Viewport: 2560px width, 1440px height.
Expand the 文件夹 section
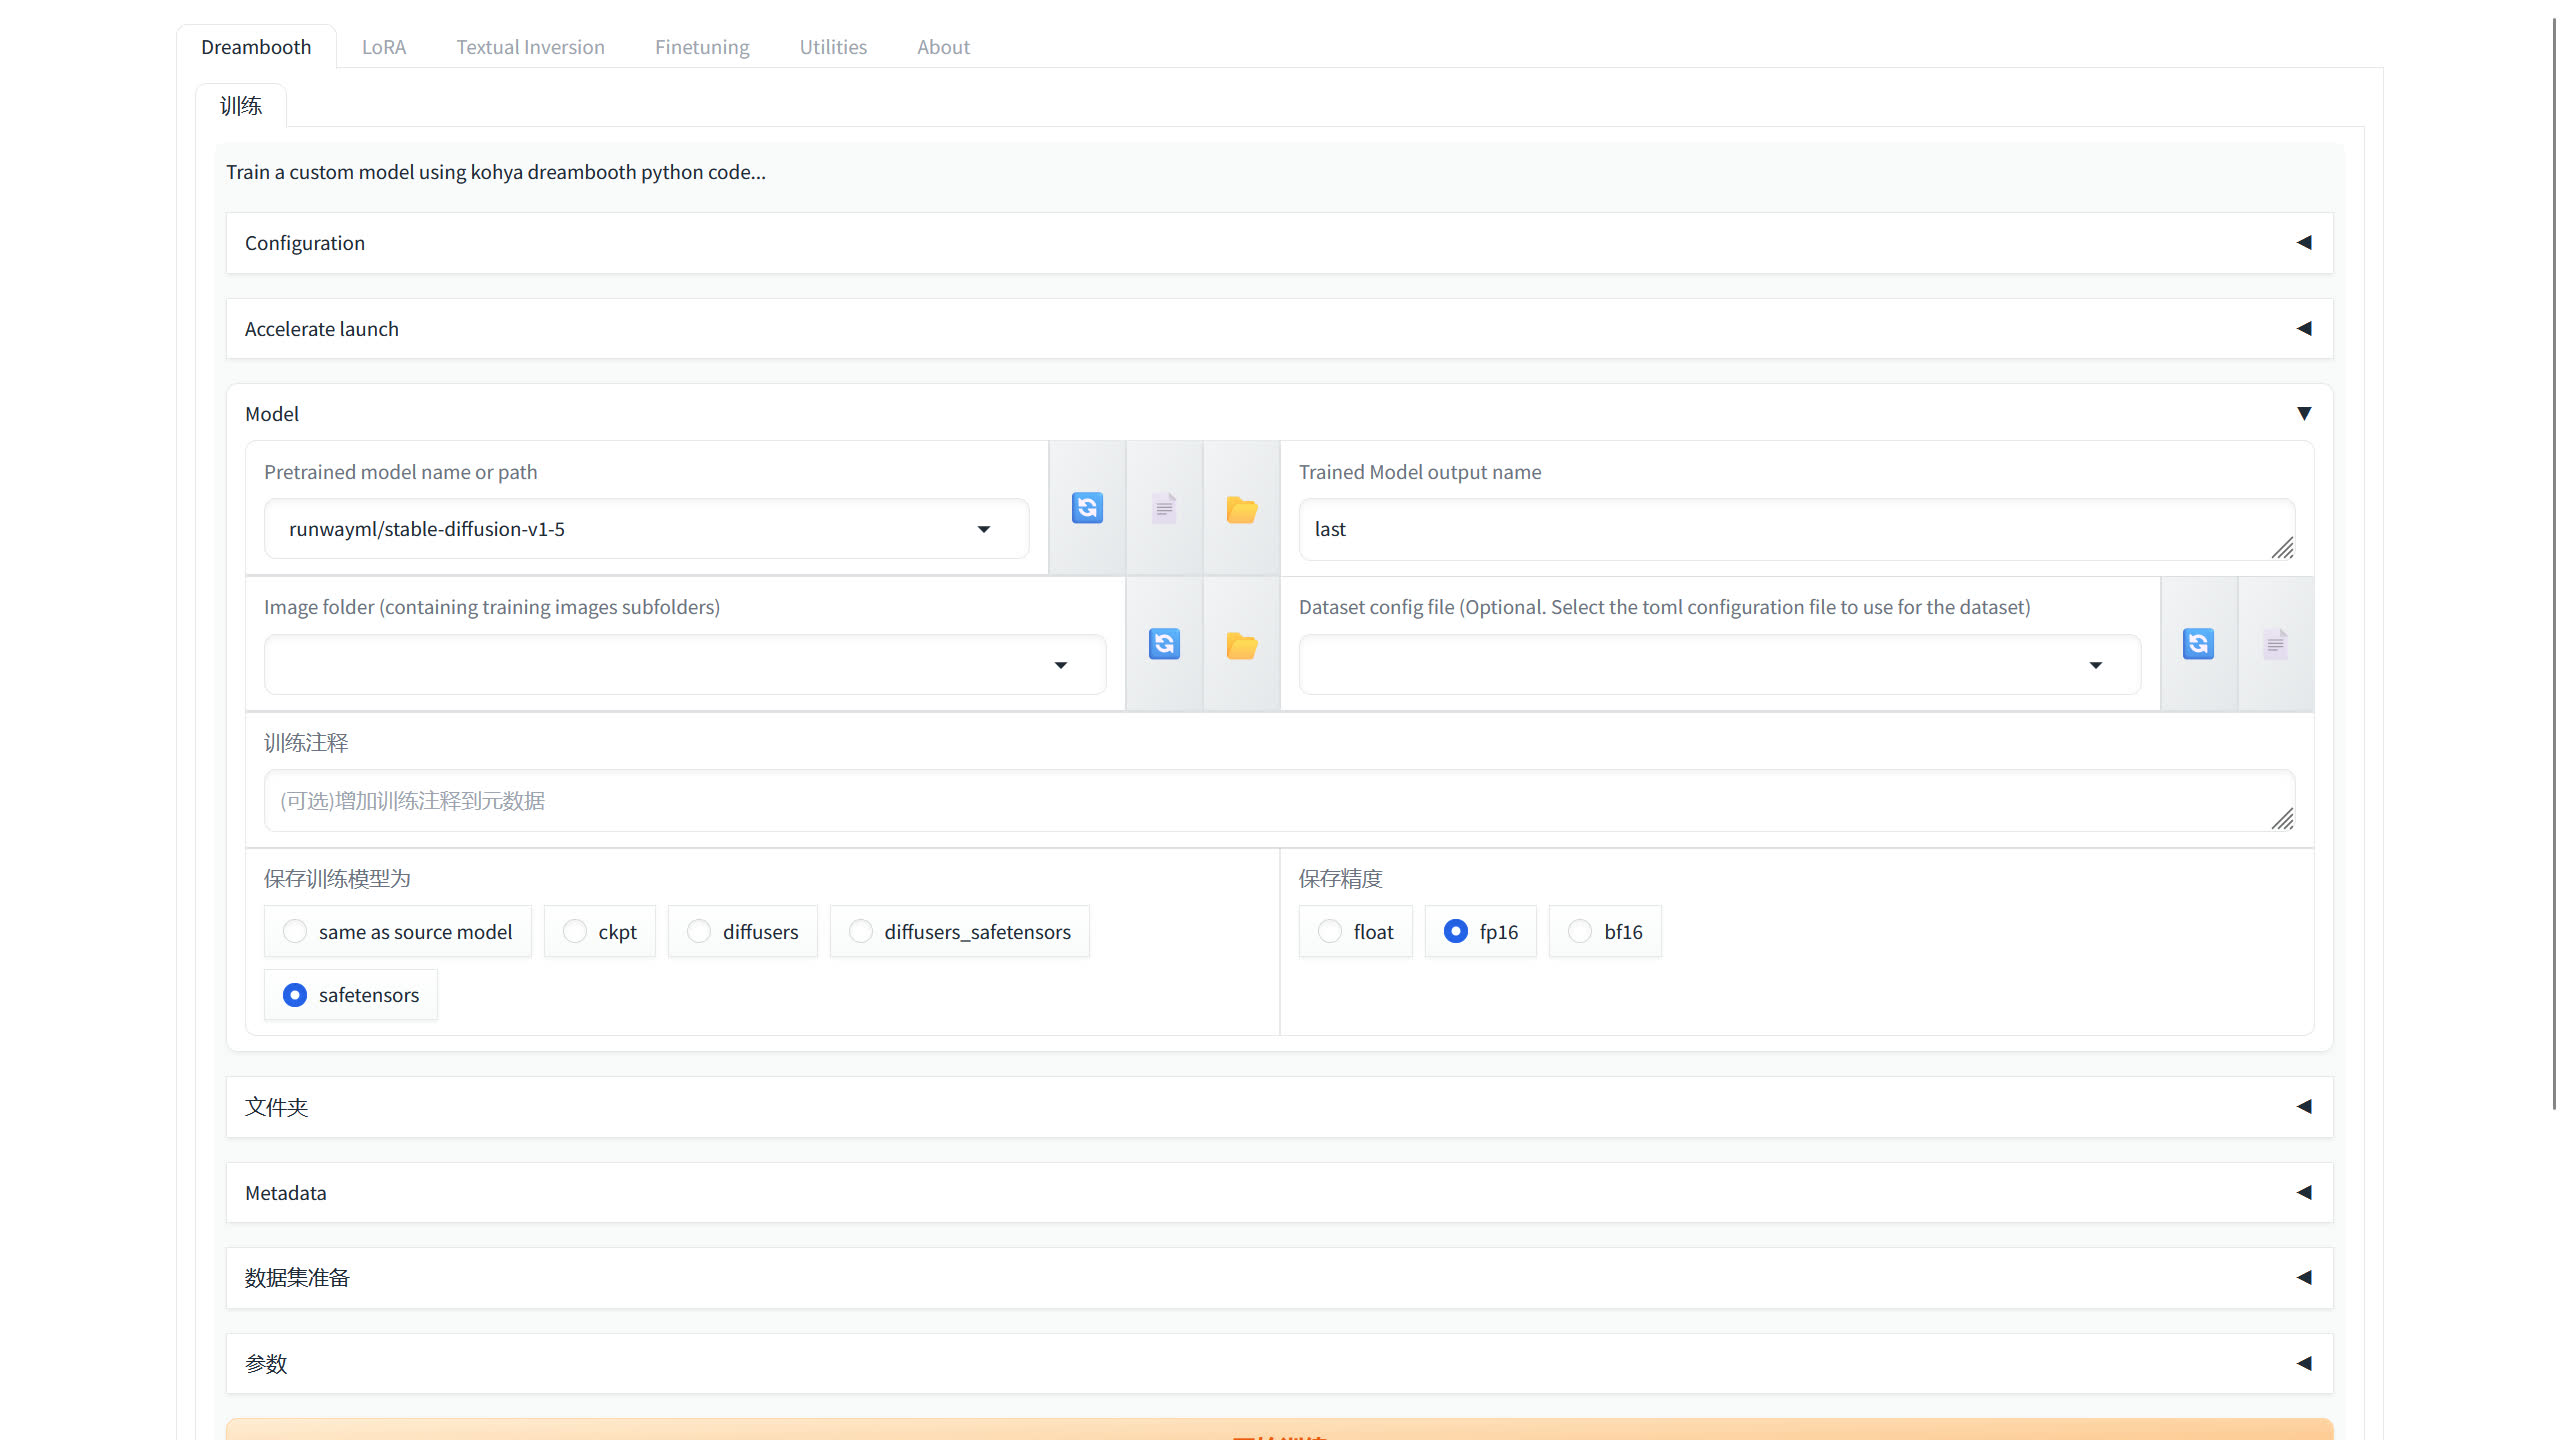(x=1279, y=1107)
